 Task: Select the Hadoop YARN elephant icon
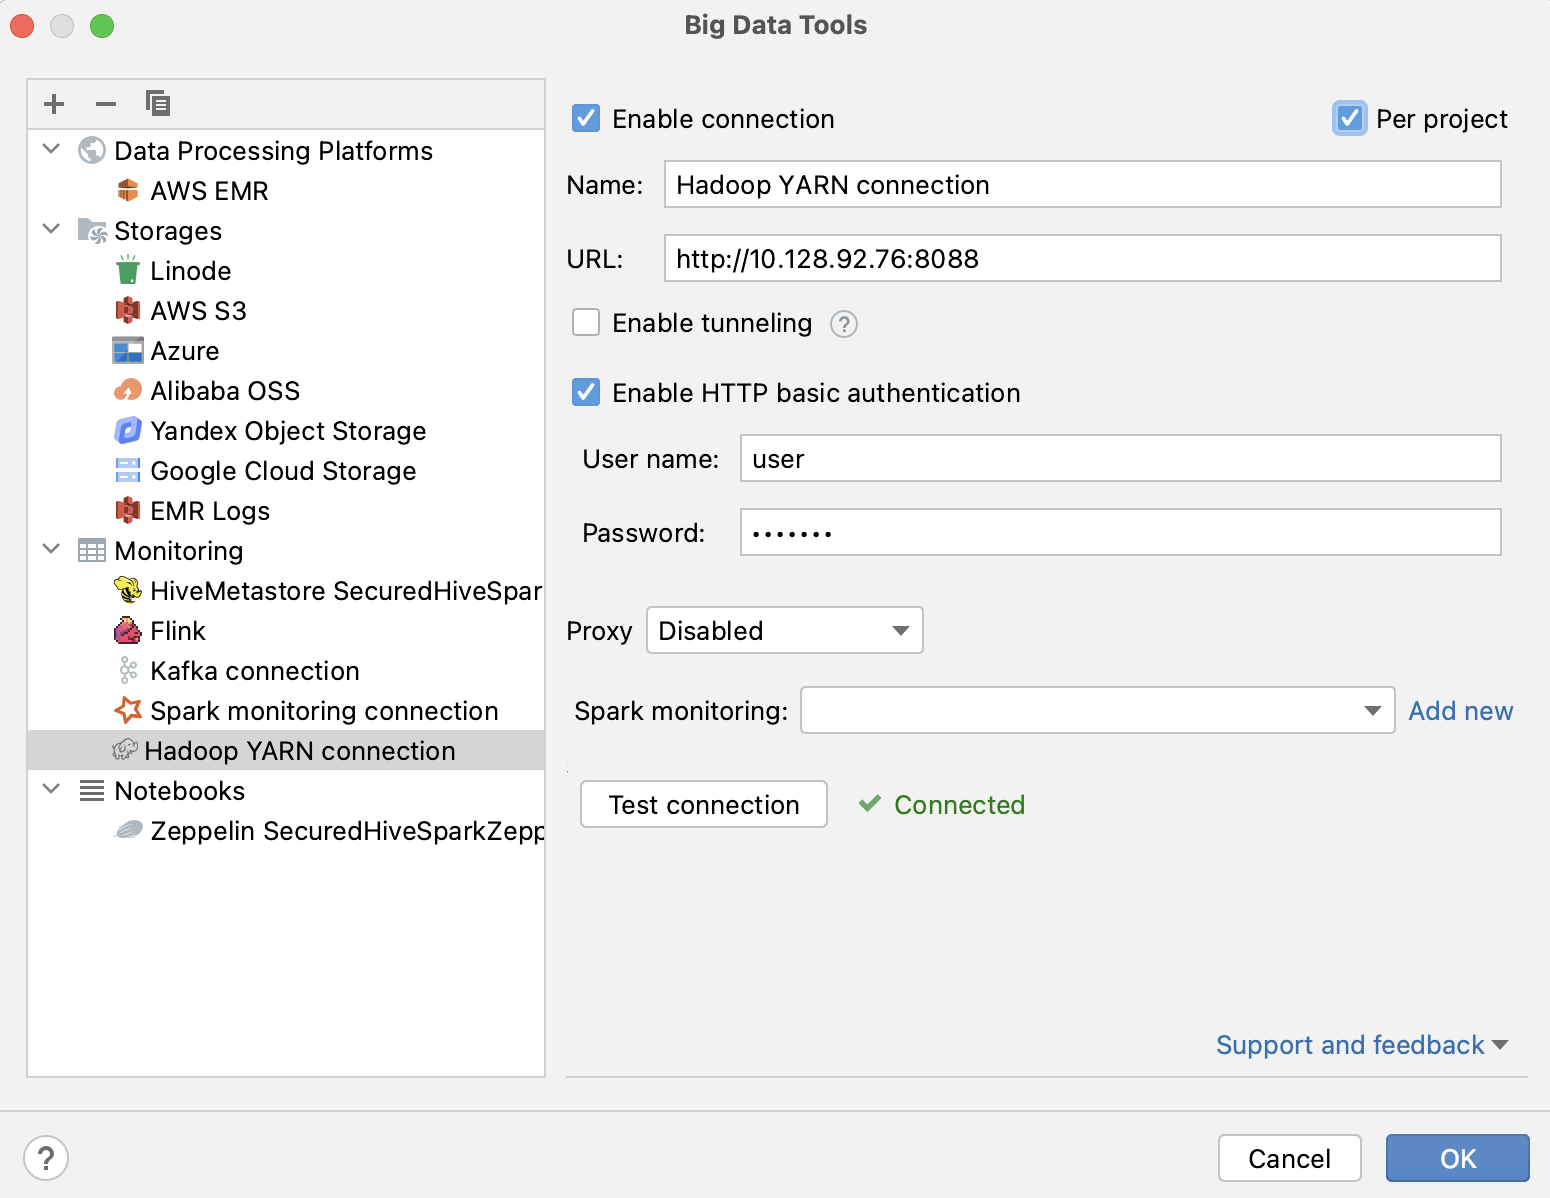coord(129,750)
